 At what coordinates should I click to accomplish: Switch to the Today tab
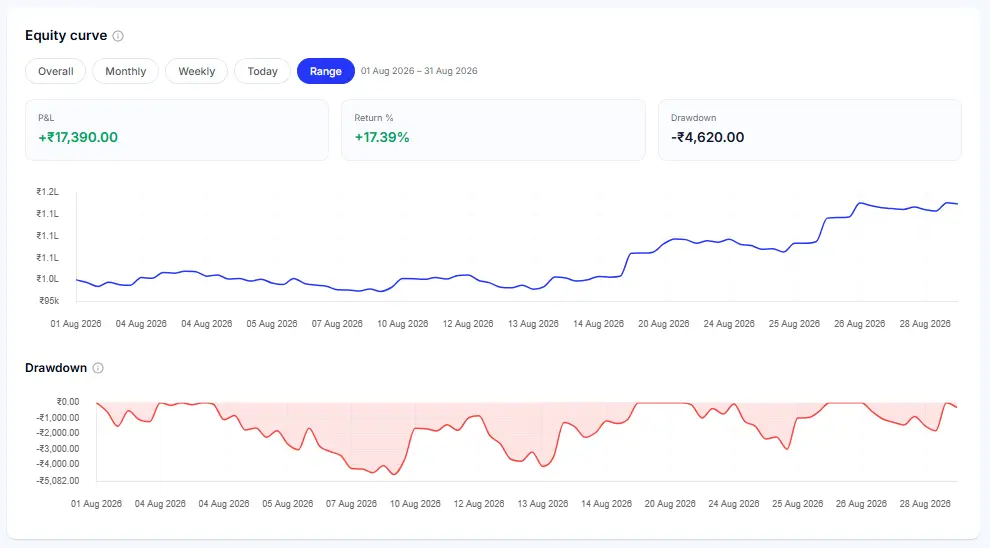(263, 71)
